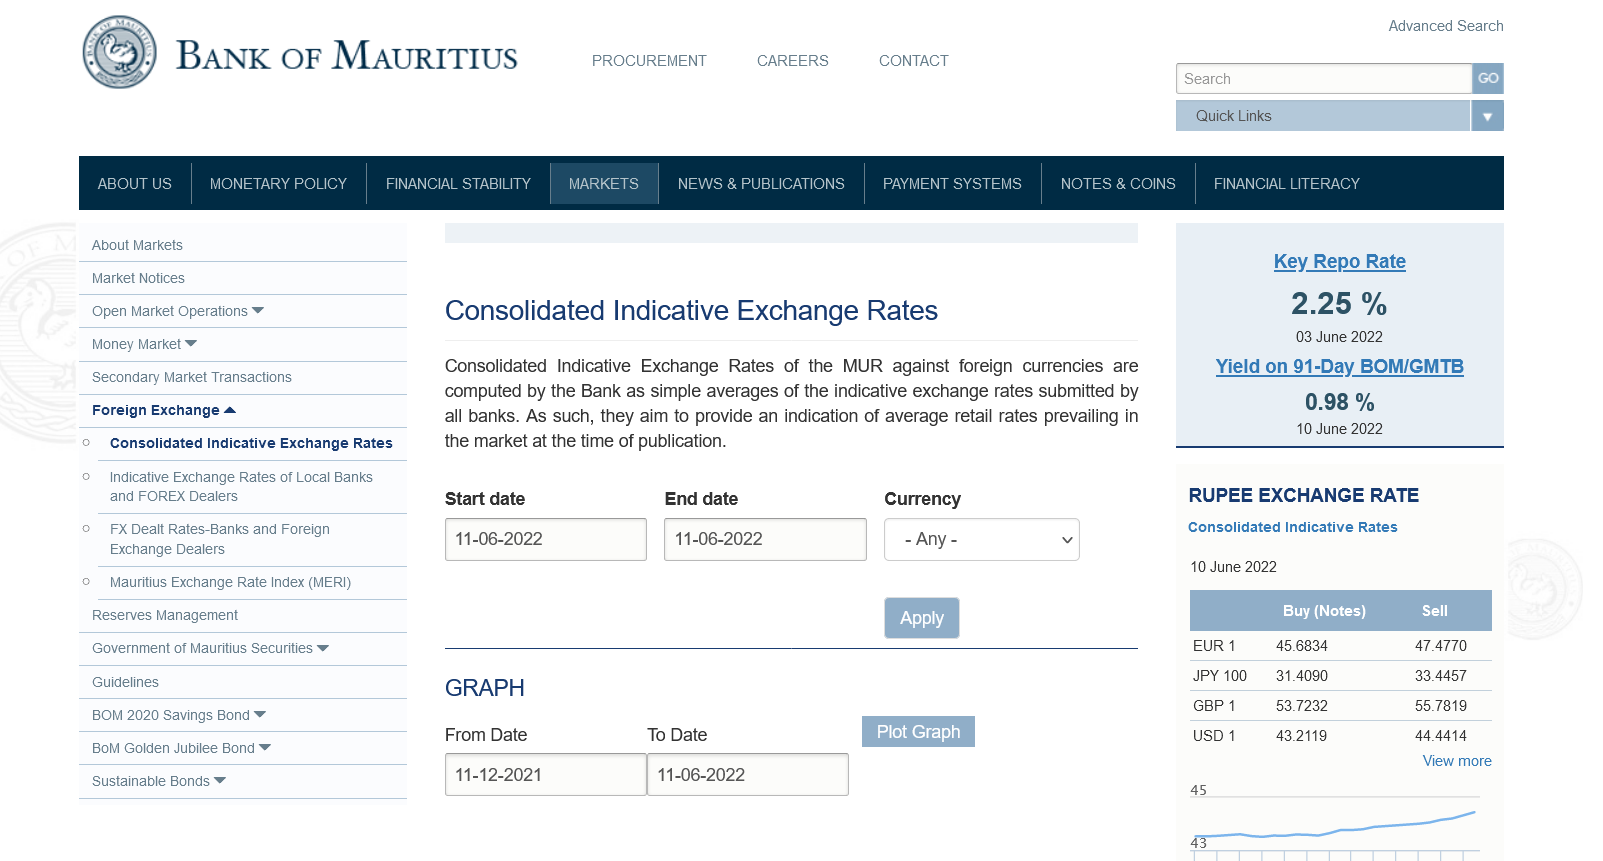
Task: Collapse the Foreign Exchange section
Action: pyautogui.click(x=230, y=410)
